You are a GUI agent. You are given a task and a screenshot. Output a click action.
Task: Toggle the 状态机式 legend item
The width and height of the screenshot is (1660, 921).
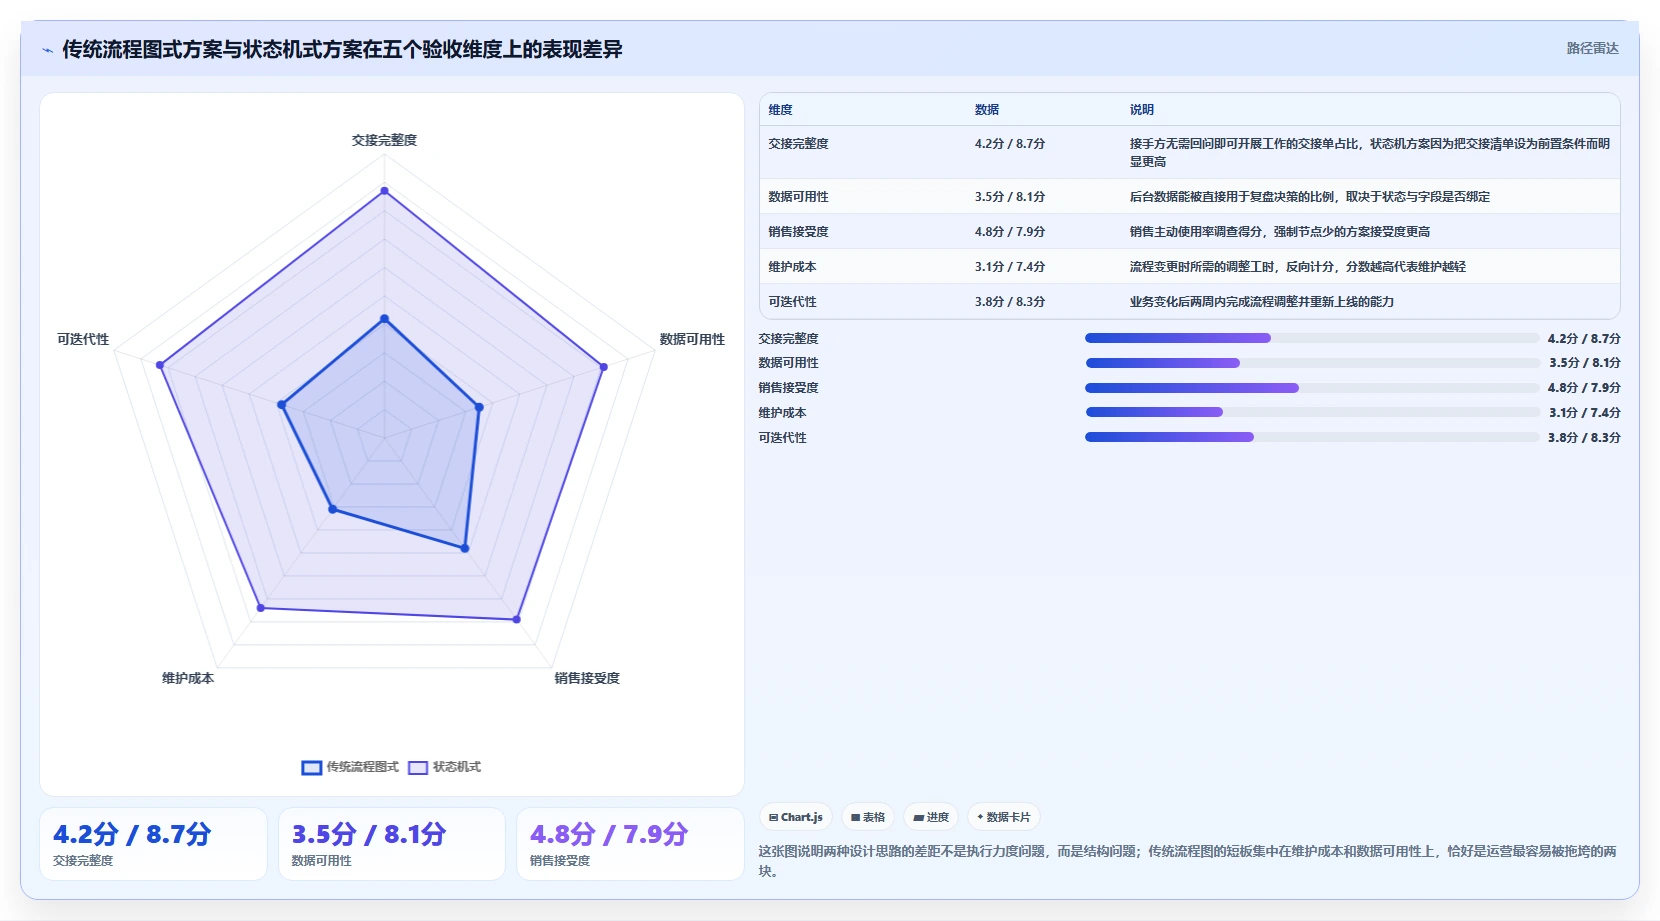point(445,767)
